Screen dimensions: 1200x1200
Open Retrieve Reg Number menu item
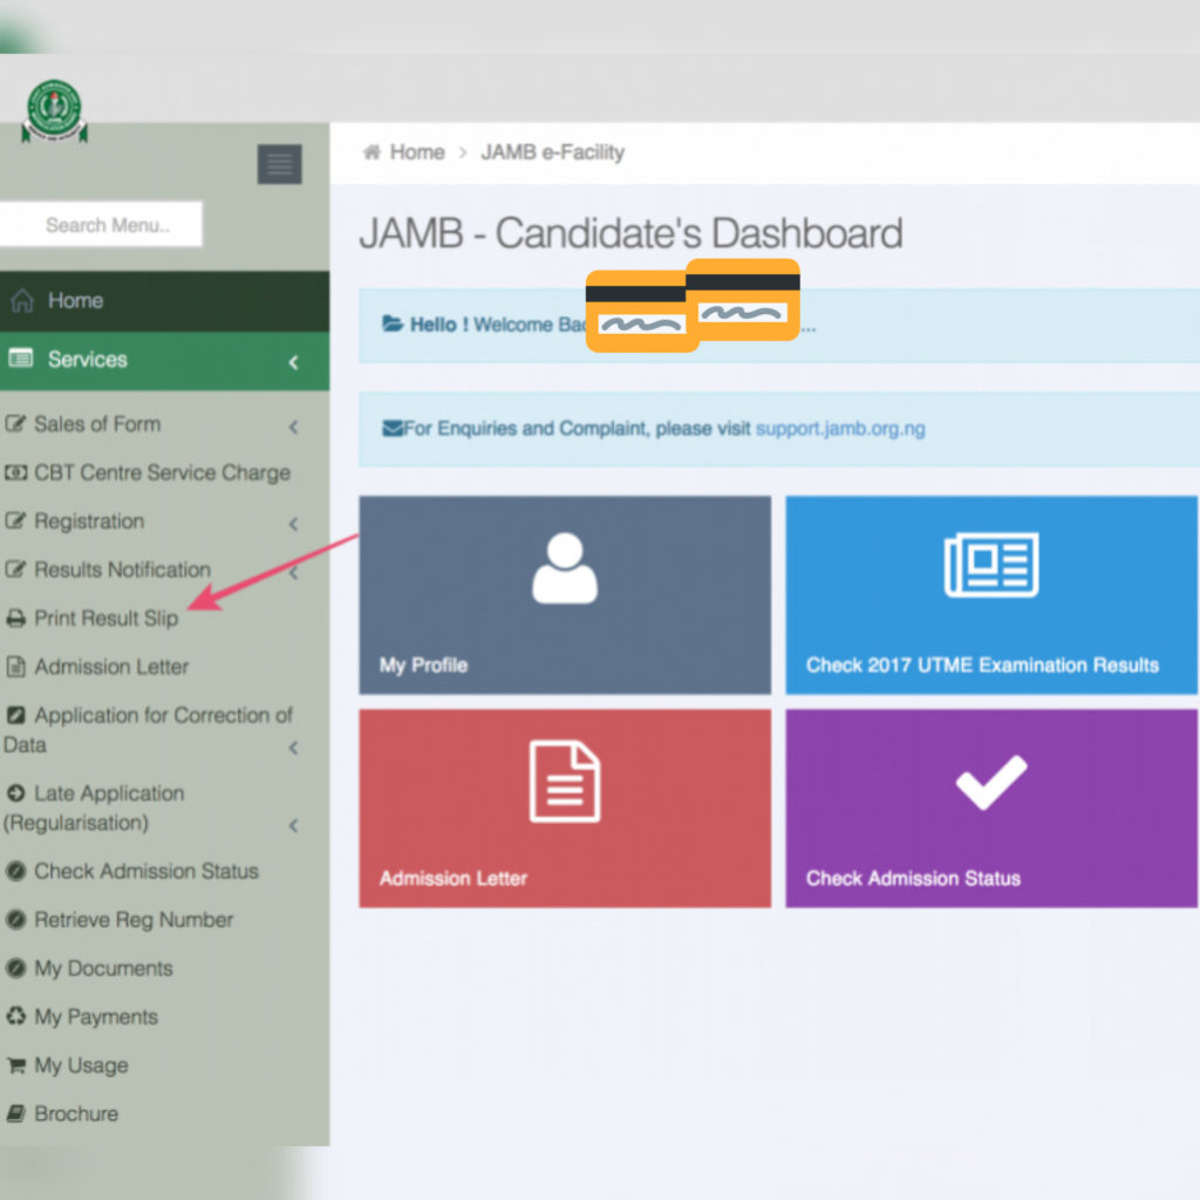point(133,920)
